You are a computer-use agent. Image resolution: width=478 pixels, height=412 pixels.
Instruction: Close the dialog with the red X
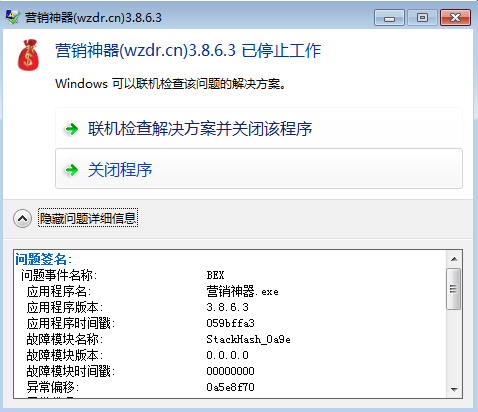tap(455, 18)
